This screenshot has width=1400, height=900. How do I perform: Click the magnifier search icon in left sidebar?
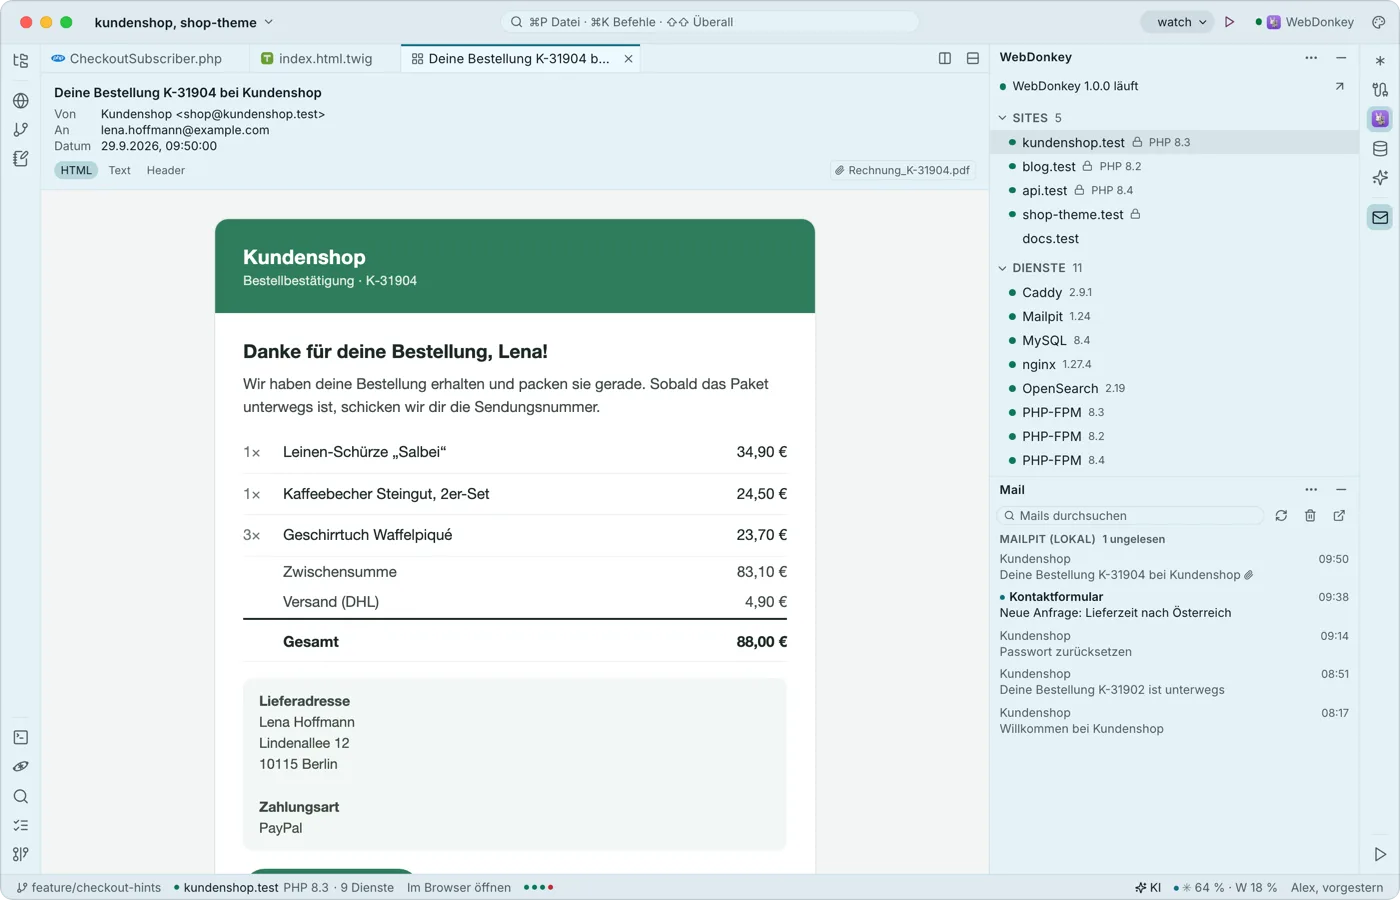click(x=20, y=796)
